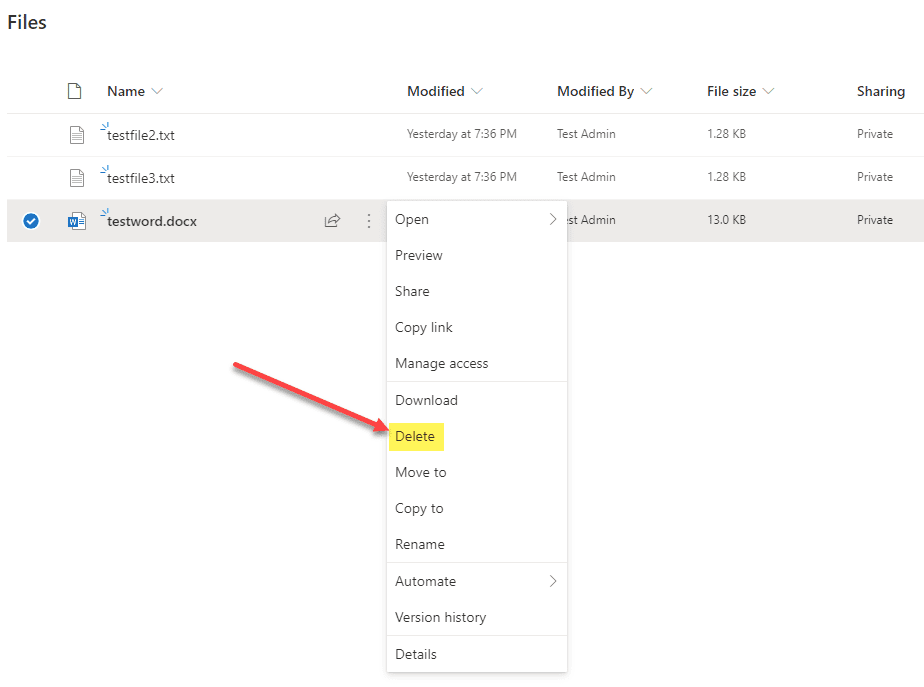Open the Modified column sort dropdown
The height and width of the screenshot is (687, 924).
click(478, 91)
